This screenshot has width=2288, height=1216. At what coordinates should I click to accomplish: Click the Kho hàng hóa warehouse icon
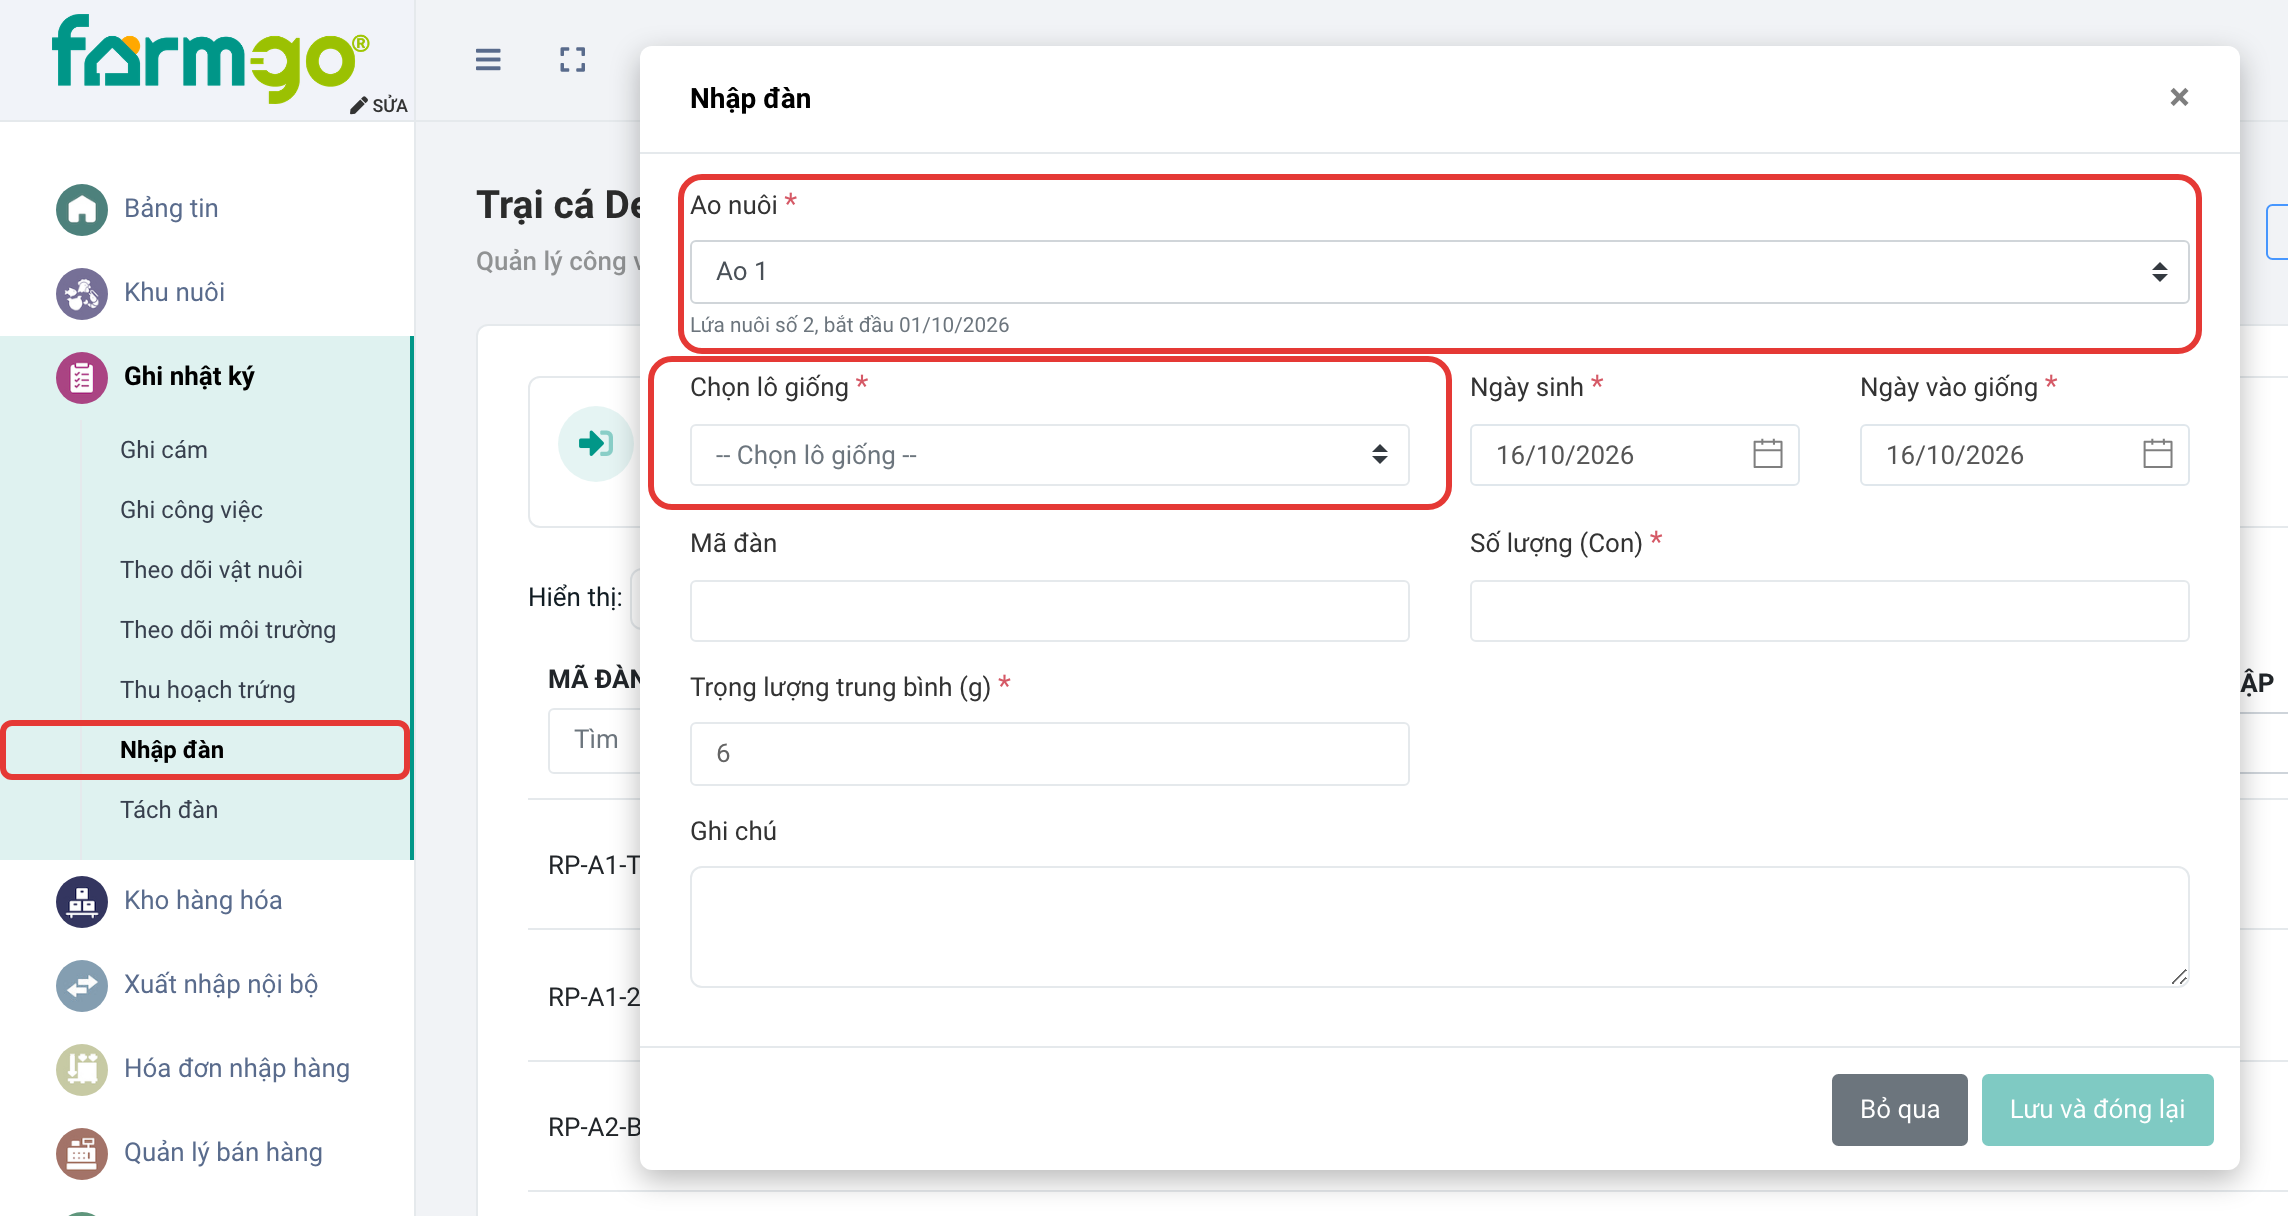pos(82,901)
